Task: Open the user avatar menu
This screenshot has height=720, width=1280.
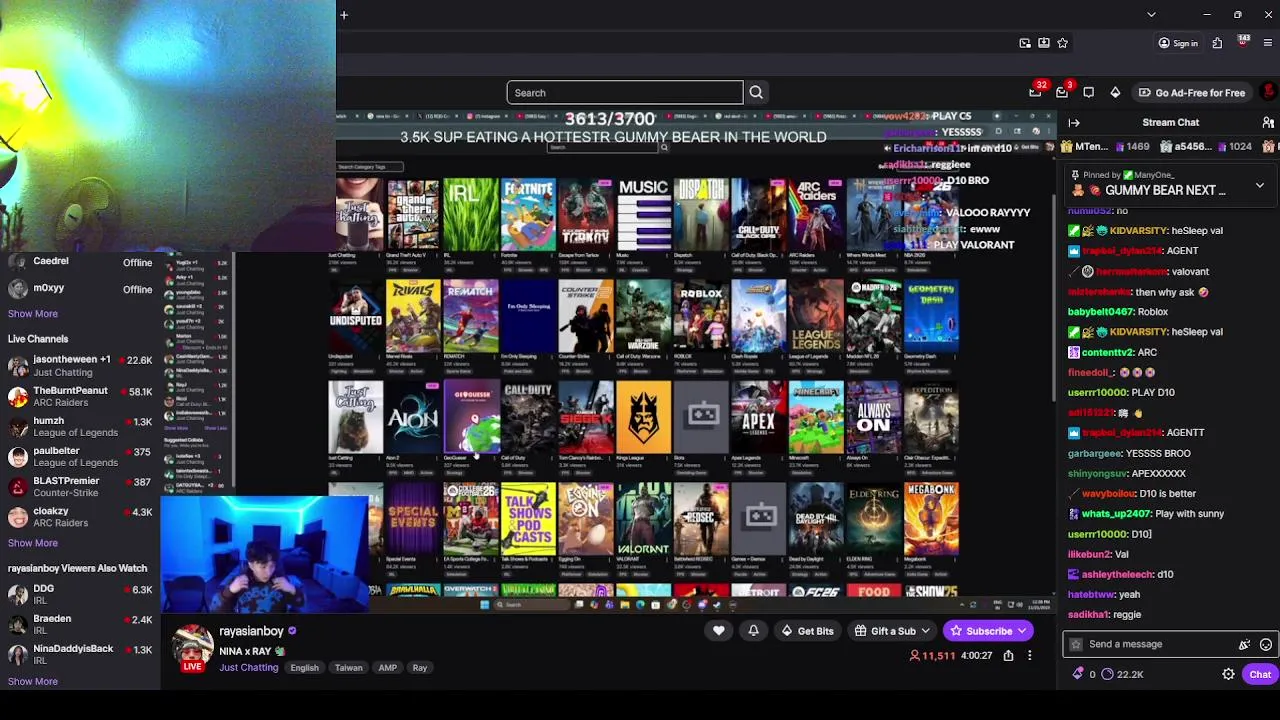Action: (x=1268, y=92)
